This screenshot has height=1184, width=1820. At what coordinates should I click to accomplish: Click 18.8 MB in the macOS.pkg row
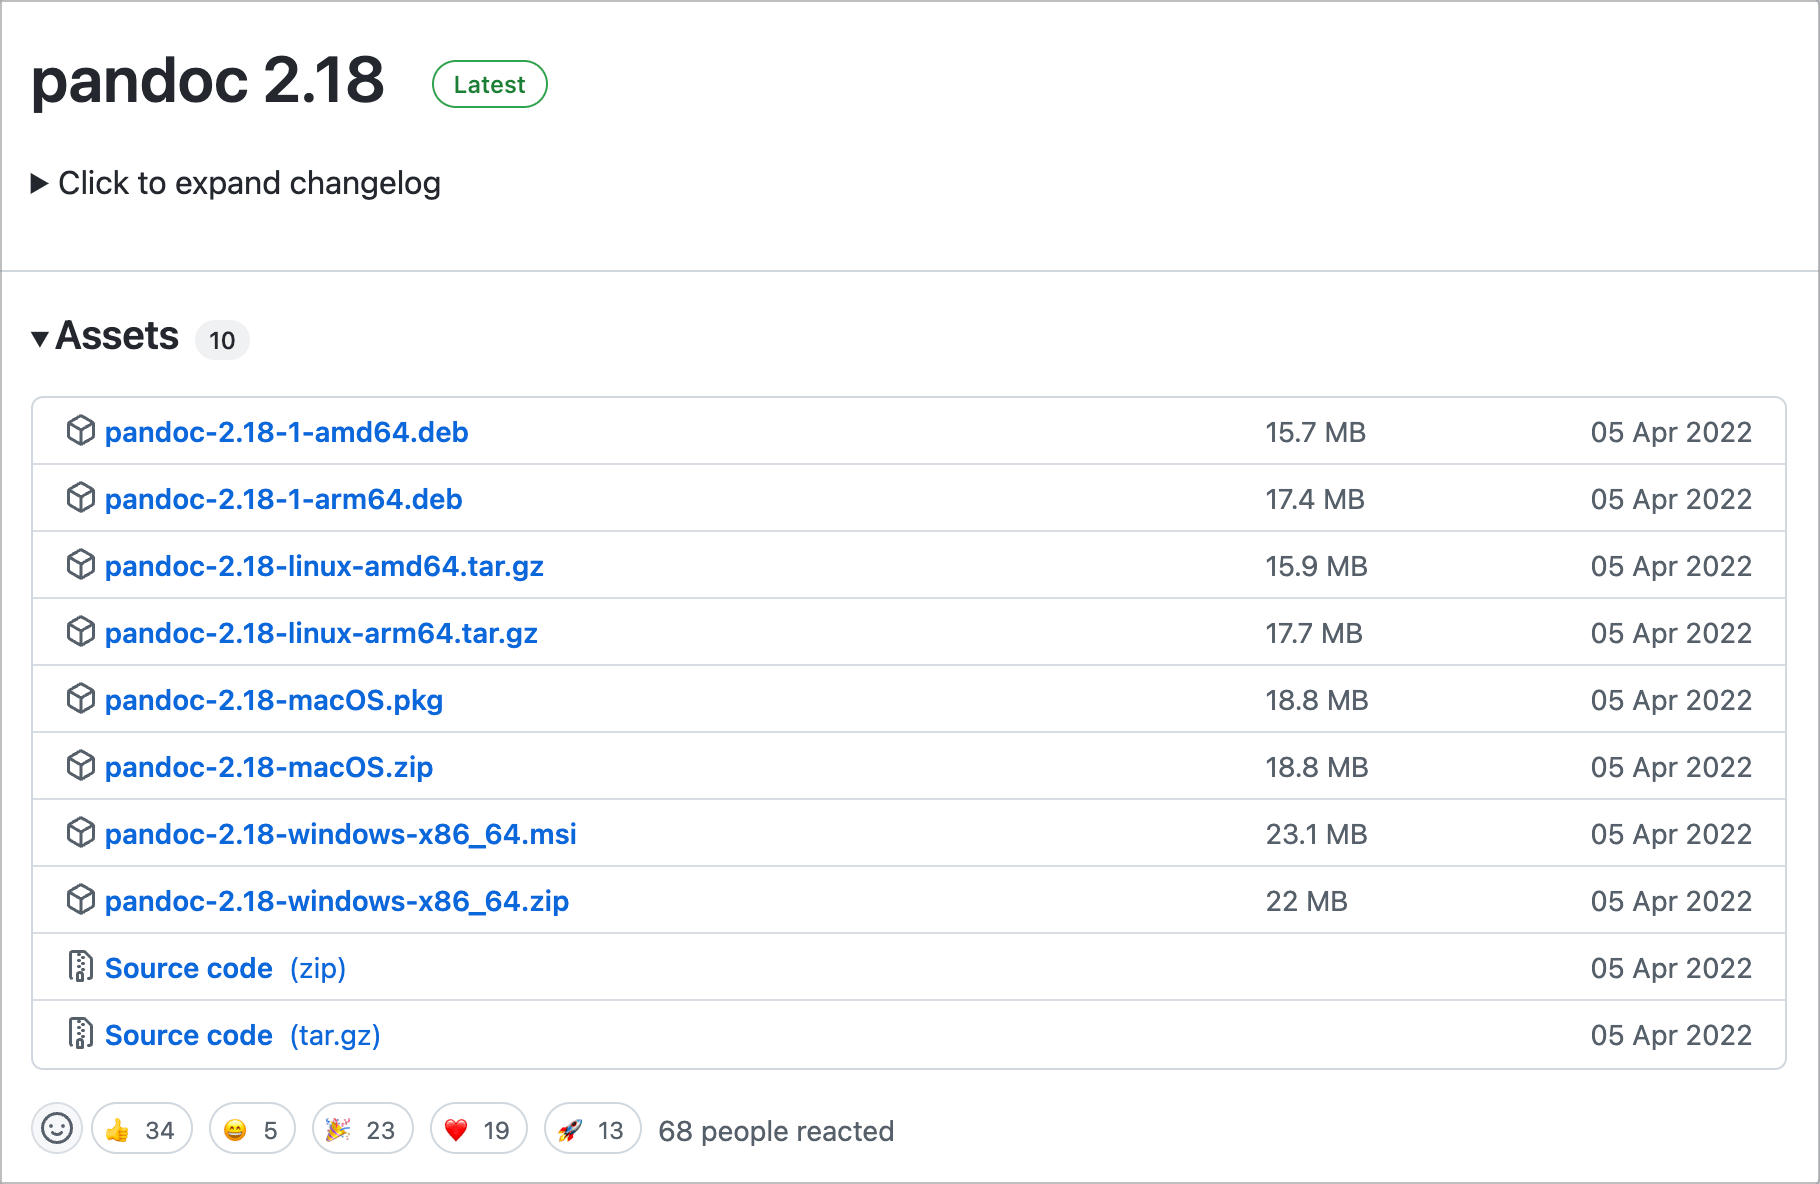1317,700
